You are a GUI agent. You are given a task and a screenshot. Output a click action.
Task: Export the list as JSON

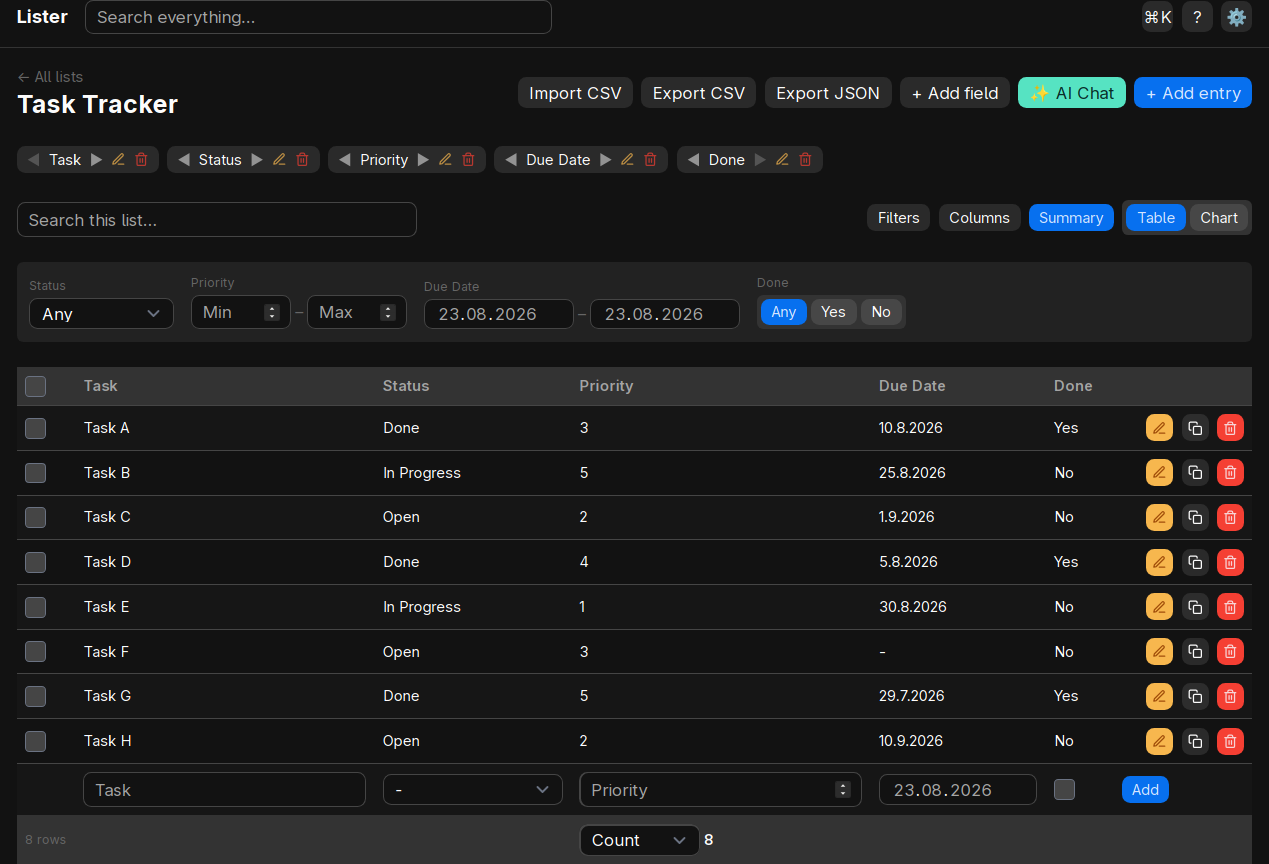click(x=828, y=93)
